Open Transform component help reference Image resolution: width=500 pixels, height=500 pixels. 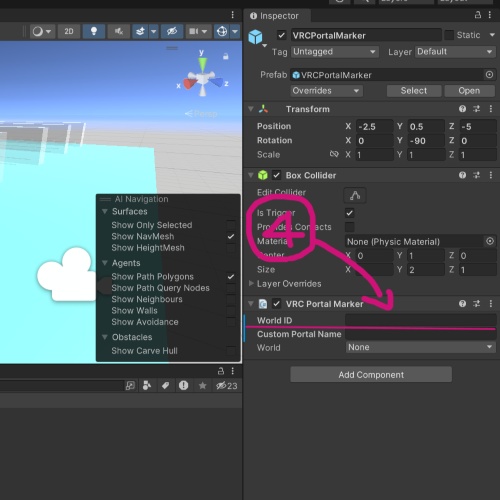[462, 109]
